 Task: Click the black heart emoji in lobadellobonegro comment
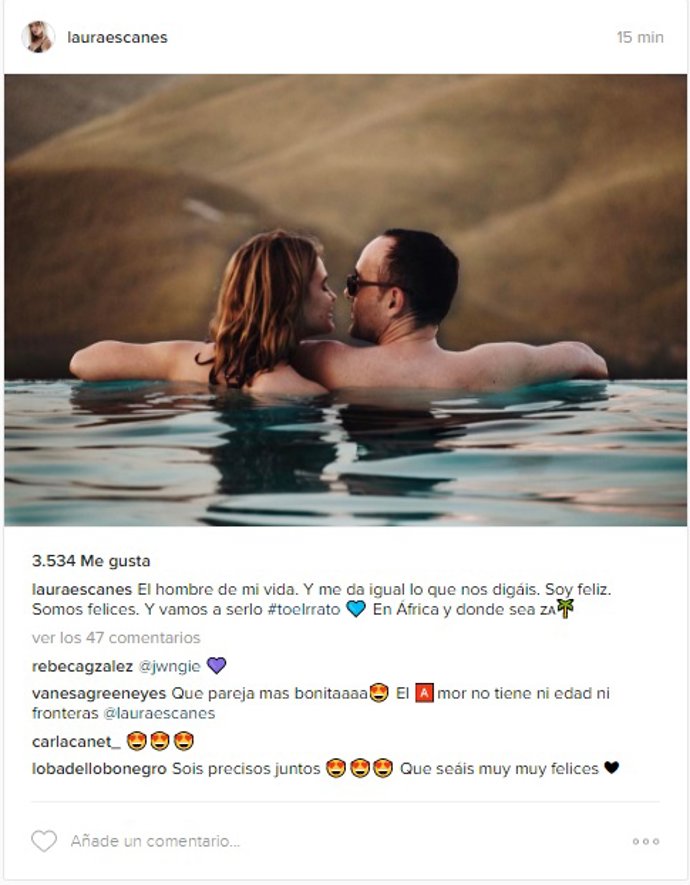(x=612, y=768)
